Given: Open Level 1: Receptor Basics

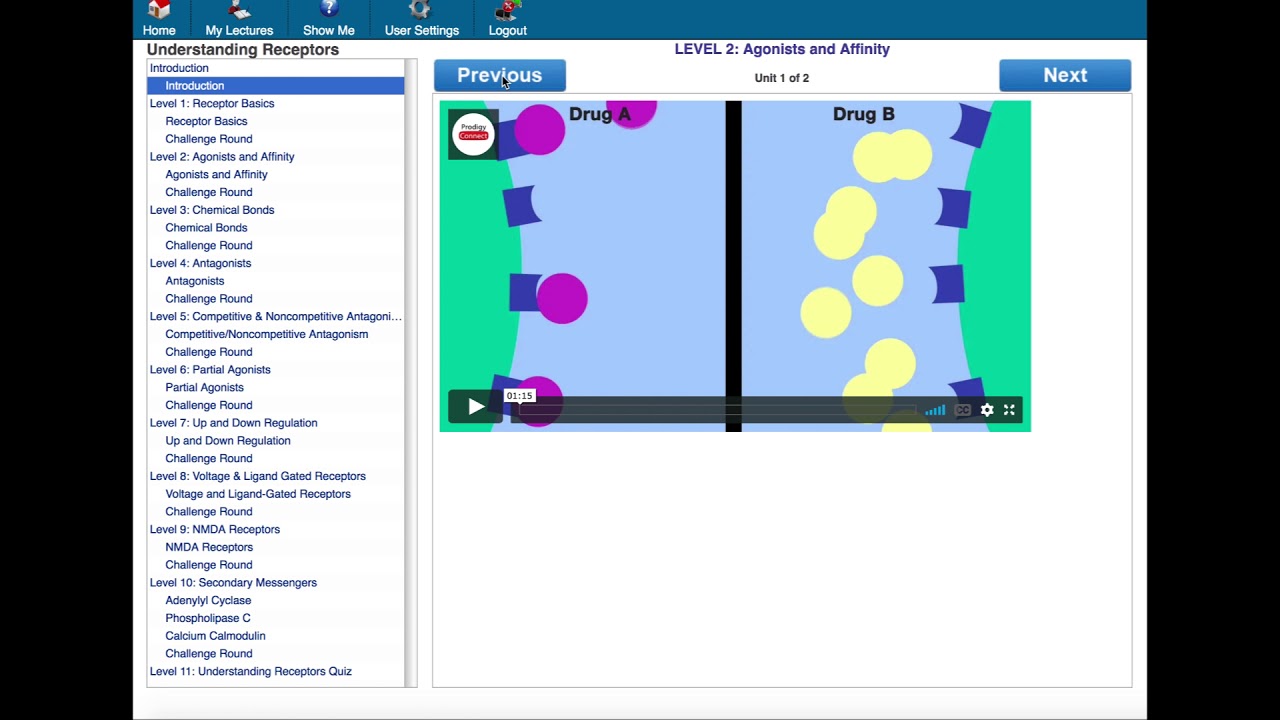Looking at the screenshot, I should point(212,103).
